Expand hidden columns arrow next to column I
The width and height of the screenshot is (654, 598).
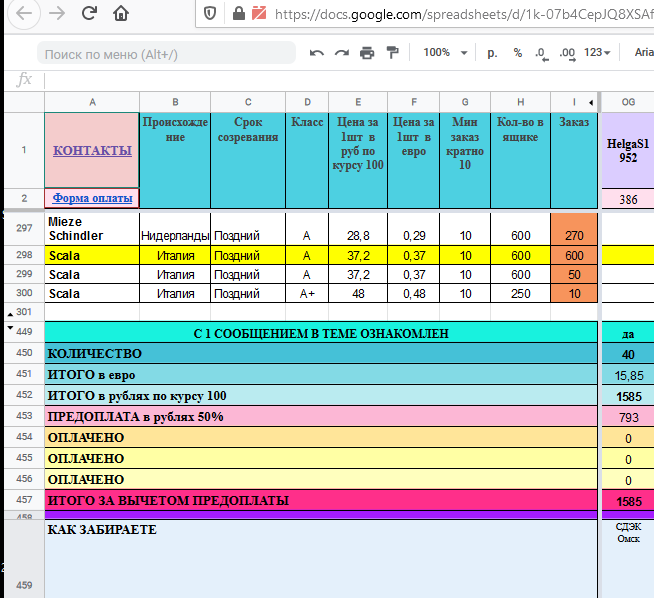point(591,102)
